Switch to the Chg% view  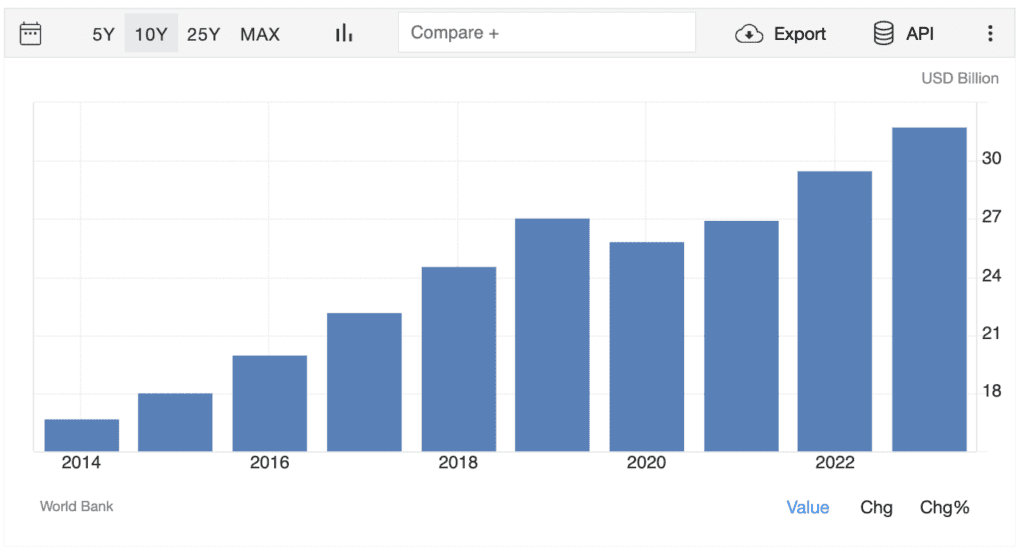coord(944,508)
